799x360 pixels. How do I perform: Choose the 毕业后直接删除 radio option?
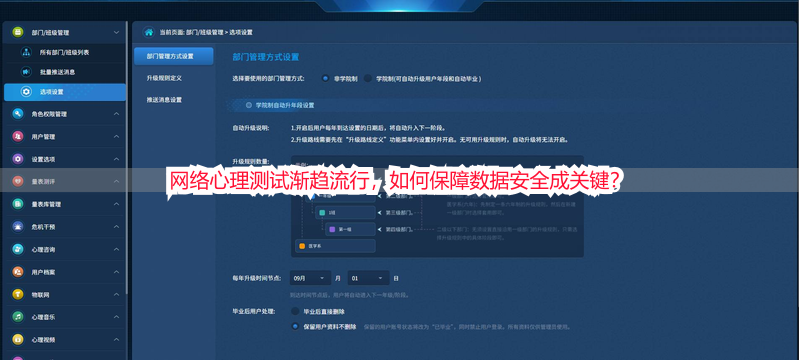click(x=295, y=311)
